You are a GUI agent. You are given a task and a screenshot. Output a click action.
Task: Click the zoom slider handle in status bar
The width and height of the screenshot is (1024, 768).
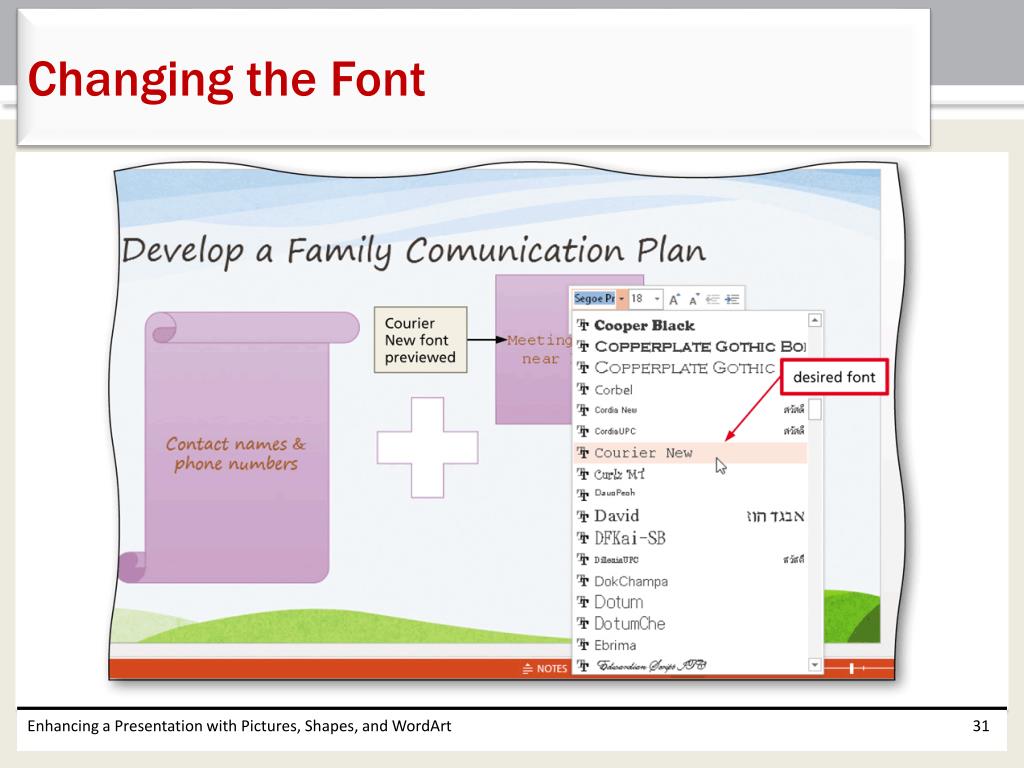click(x=852, y=668)
